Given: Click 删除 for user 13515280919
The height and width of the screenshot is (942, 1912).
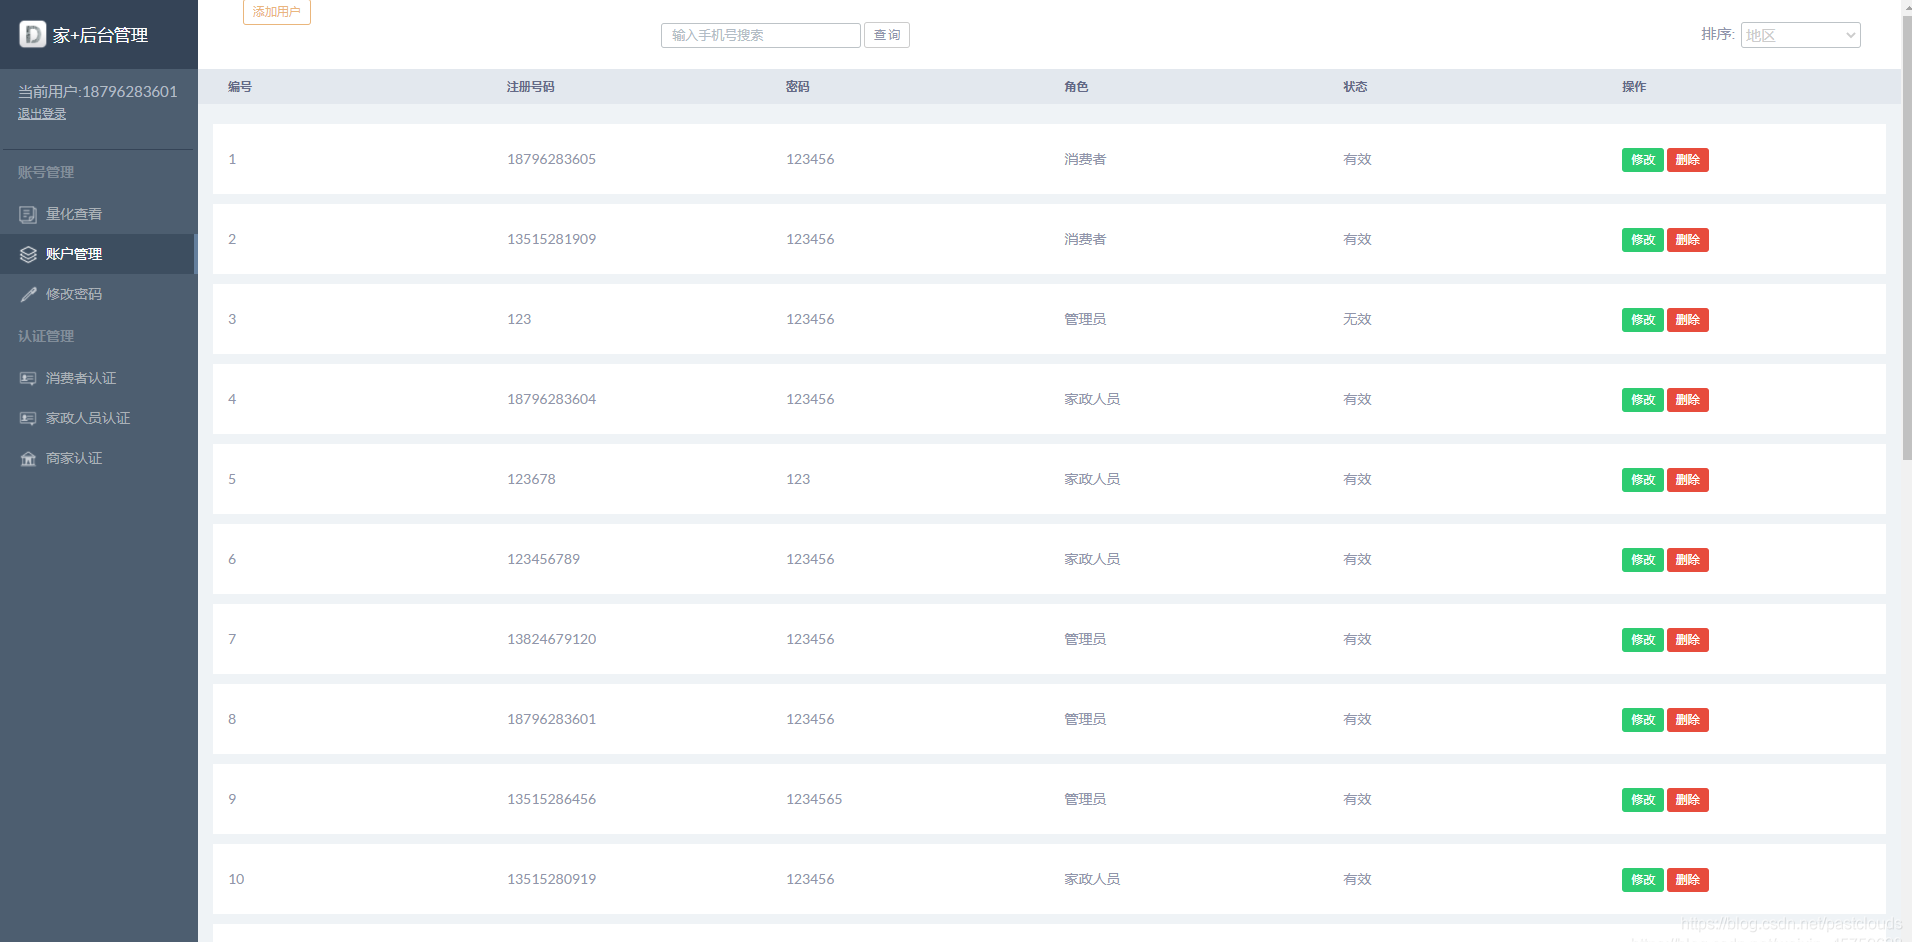Looking at the screenshot, I should pos(1688,880).
